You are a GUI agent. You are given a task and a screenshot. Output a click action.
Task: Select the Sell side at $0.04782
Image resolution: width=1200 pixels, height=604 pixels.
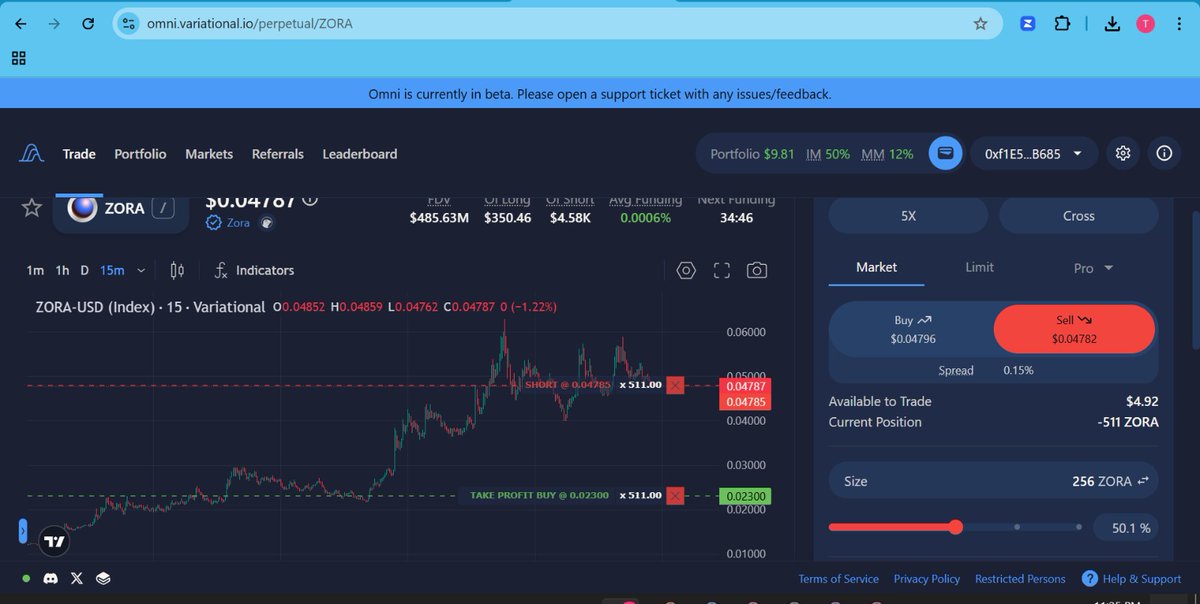(1074, 330)
